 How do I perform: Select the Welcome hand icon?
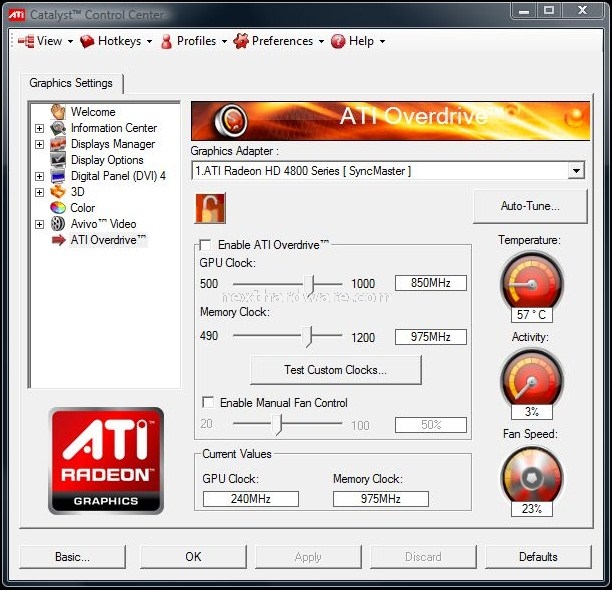click(x=58, y=112)
